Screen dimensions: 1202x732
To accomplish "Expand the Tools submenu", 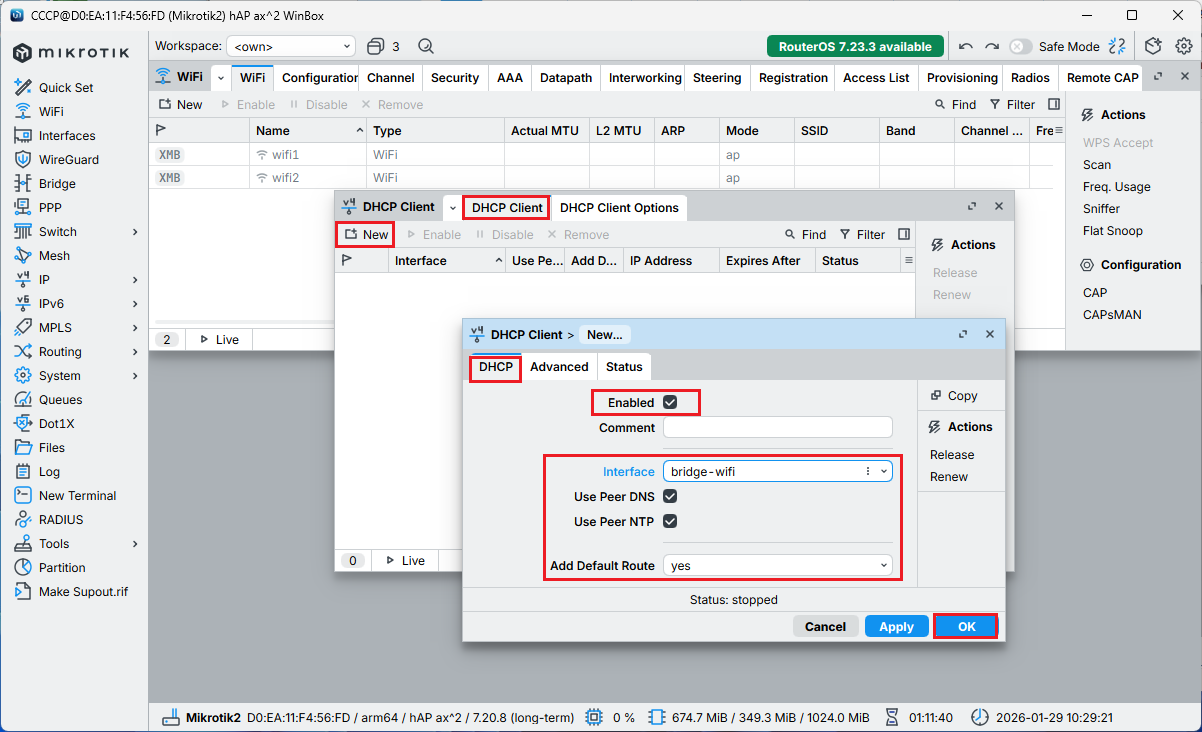I will point(135,543).
